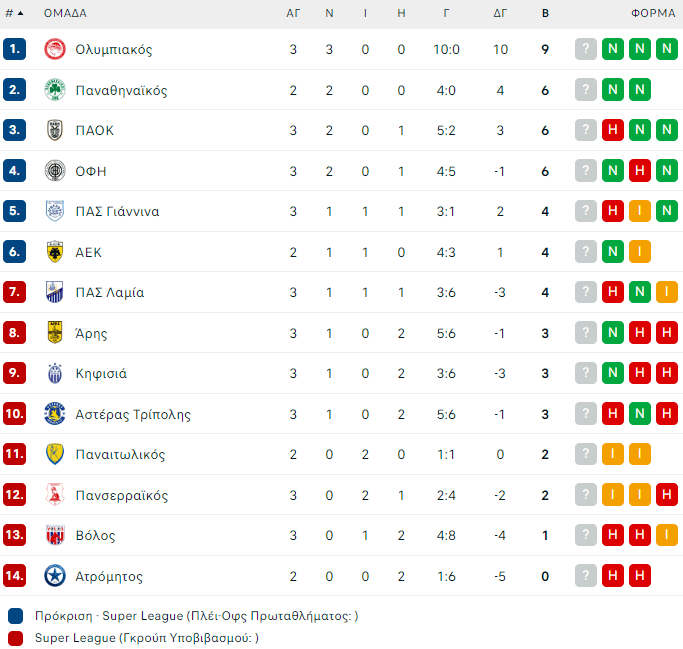683x649 pixels.
Task: Click Ολυμπιακός's gray upcoming match form badge
Action: [x=586, y=49]
